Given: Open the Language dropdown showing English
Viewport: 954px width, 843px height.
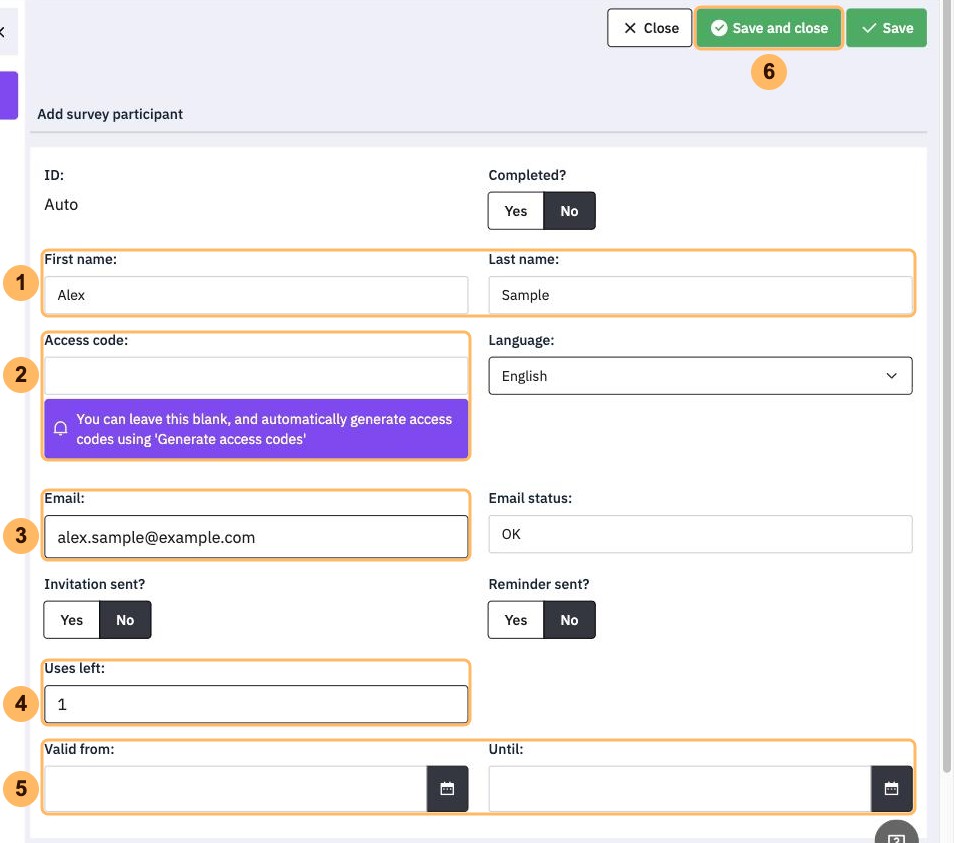Looking at the screenshot, I should coord(700,376).
